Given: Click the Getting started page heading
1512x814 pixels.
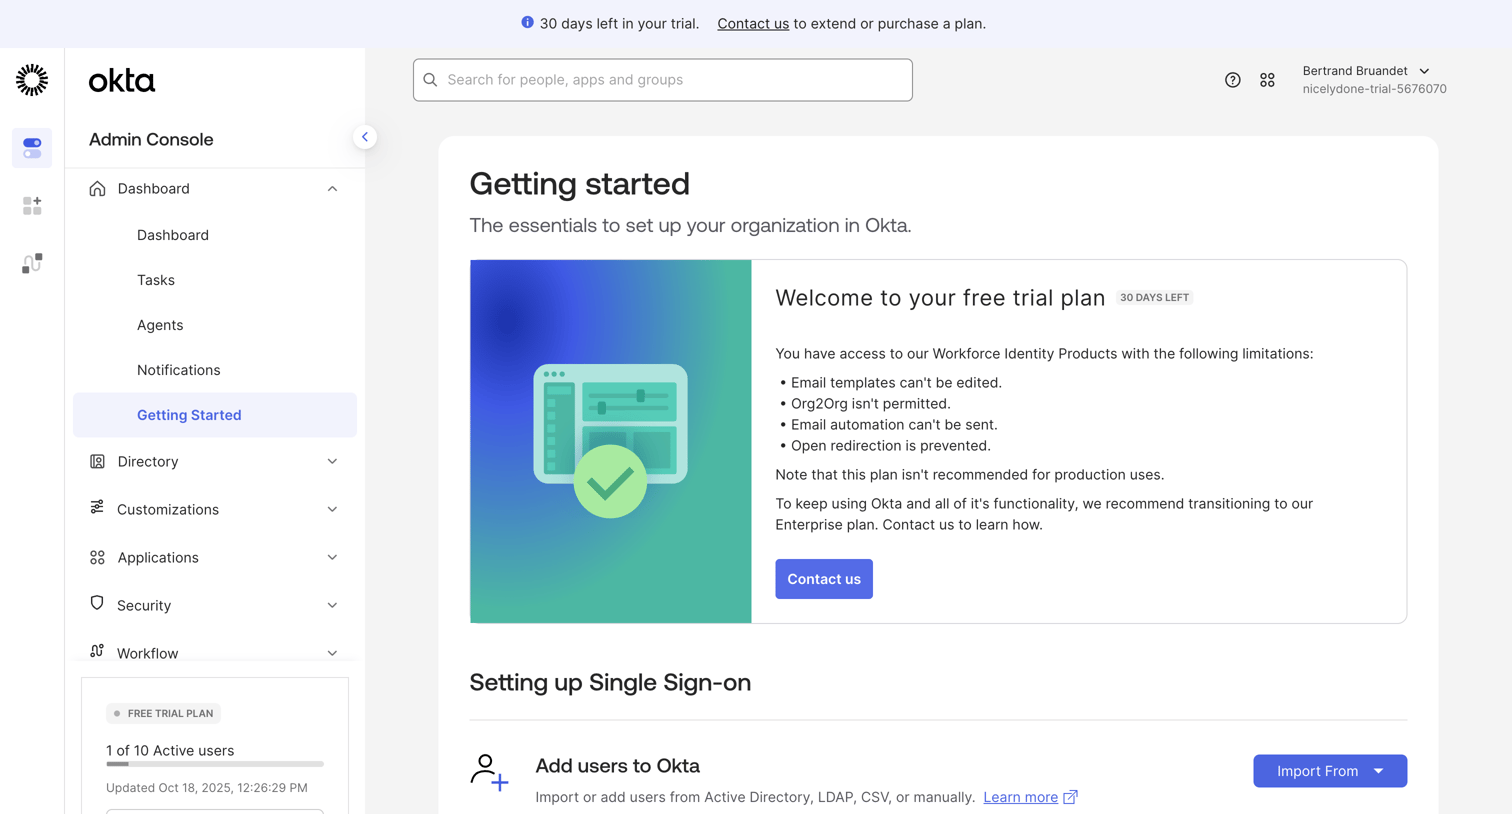Looking at the screenshot, I should [x=580, y=184].
